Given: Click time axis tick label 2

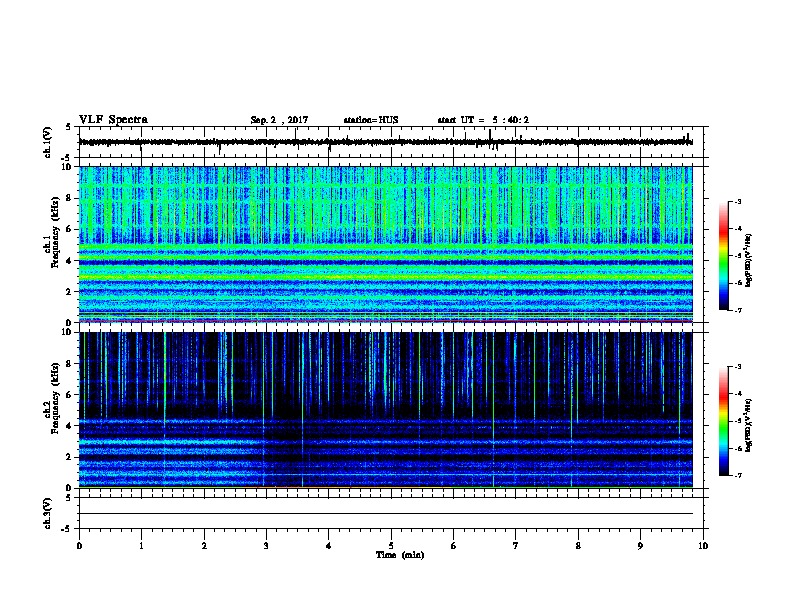Looking at the screenshot, I should coord(204,546).
